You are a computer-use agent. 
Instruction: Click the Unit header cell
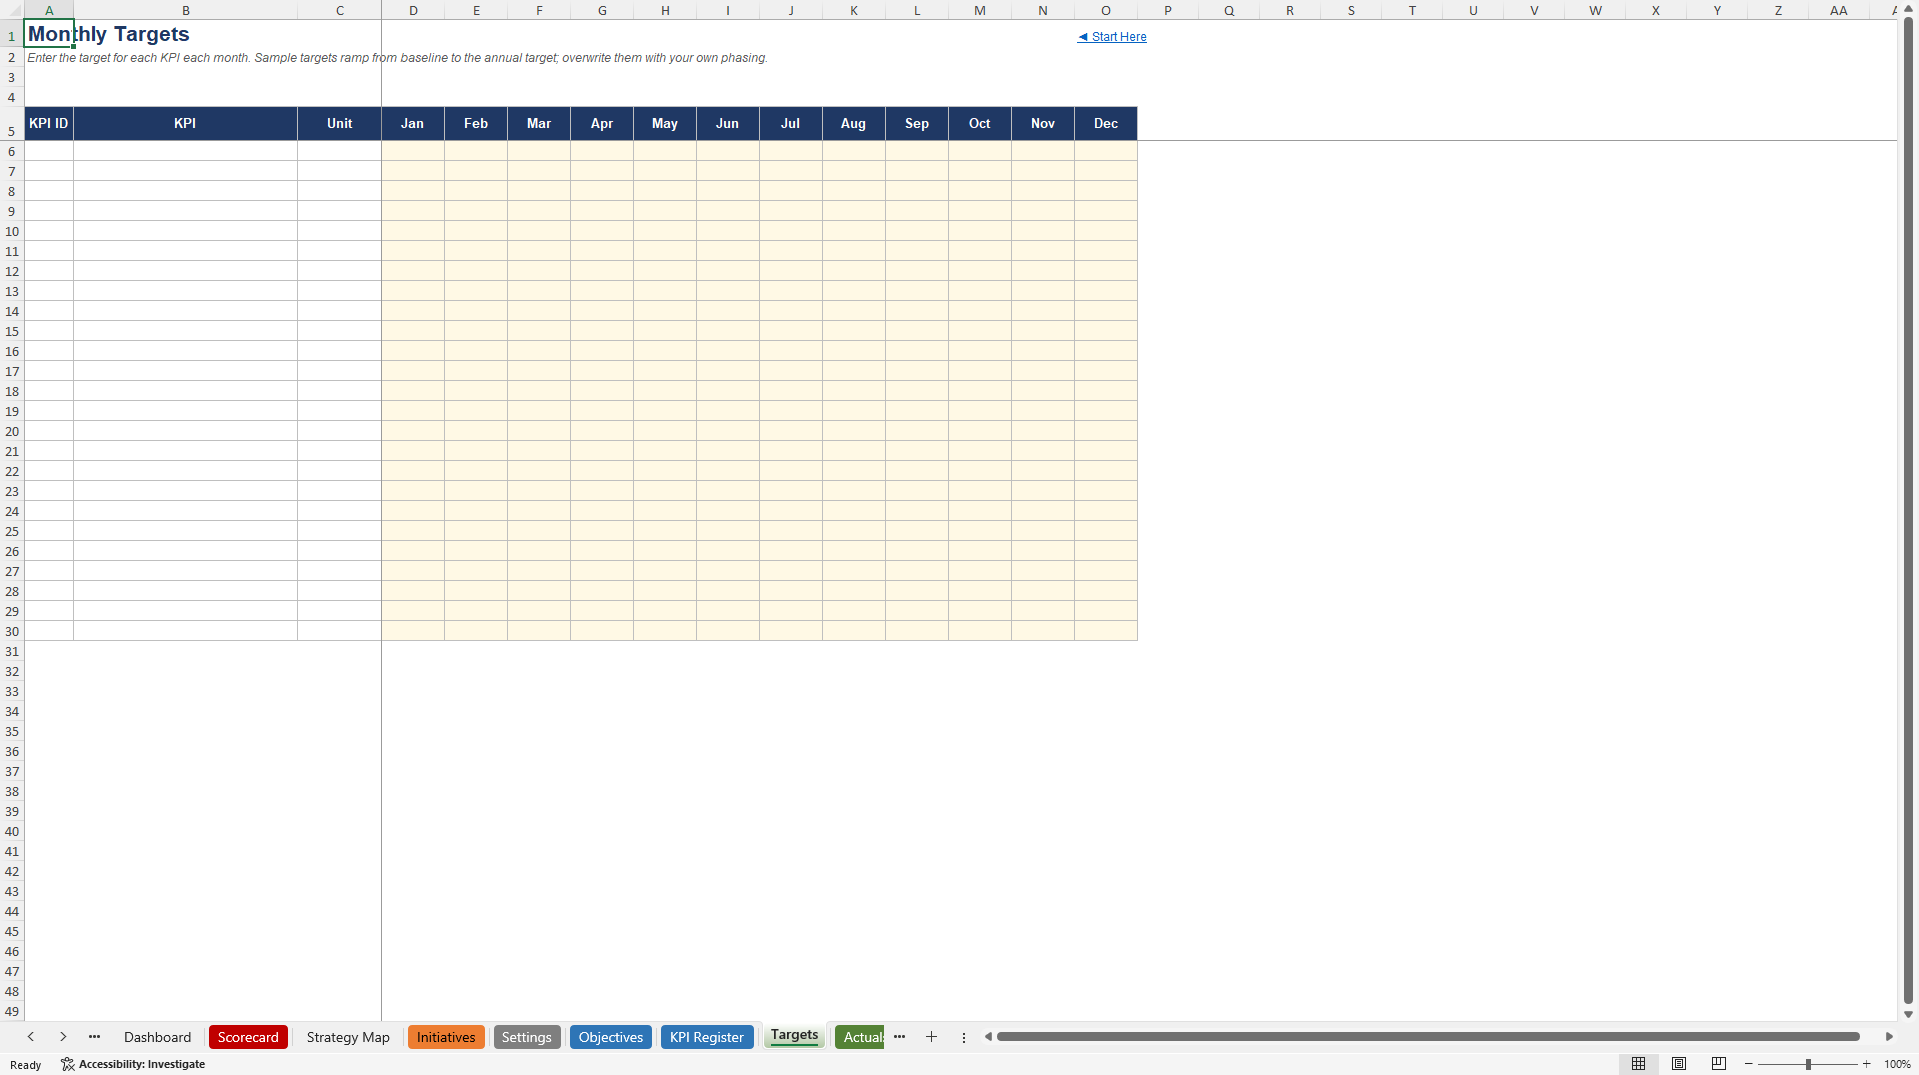[340, 124]
